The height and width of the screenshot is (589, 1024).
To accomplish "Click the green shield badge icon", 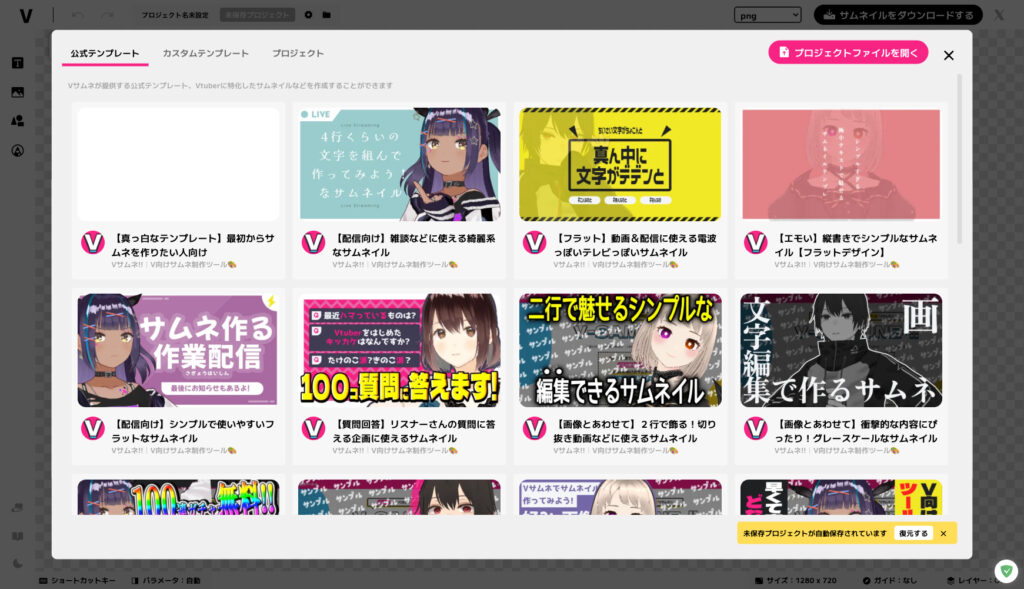I will [x=1005, y=571].
